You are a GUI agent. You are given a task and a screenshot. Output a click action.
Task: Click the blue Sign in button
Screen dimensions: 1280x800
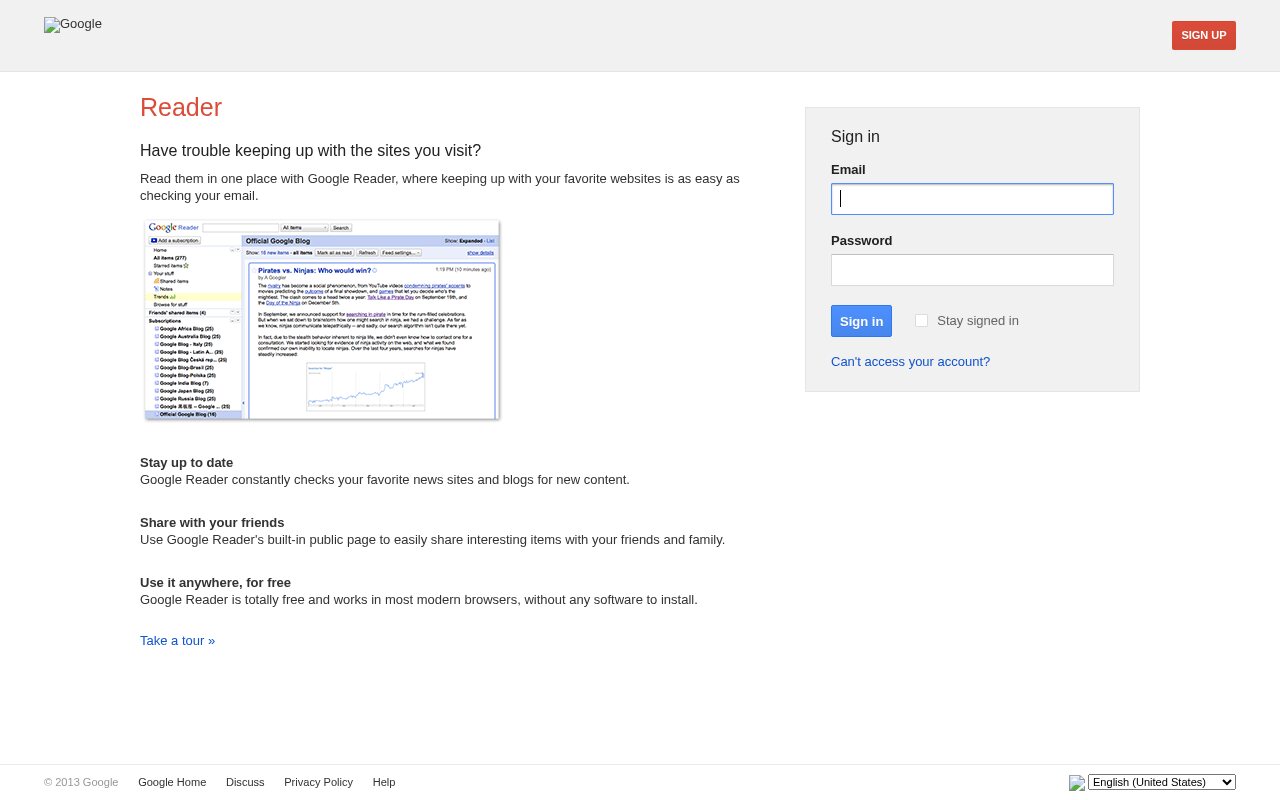pyautogui.click(x=861, y=321)
